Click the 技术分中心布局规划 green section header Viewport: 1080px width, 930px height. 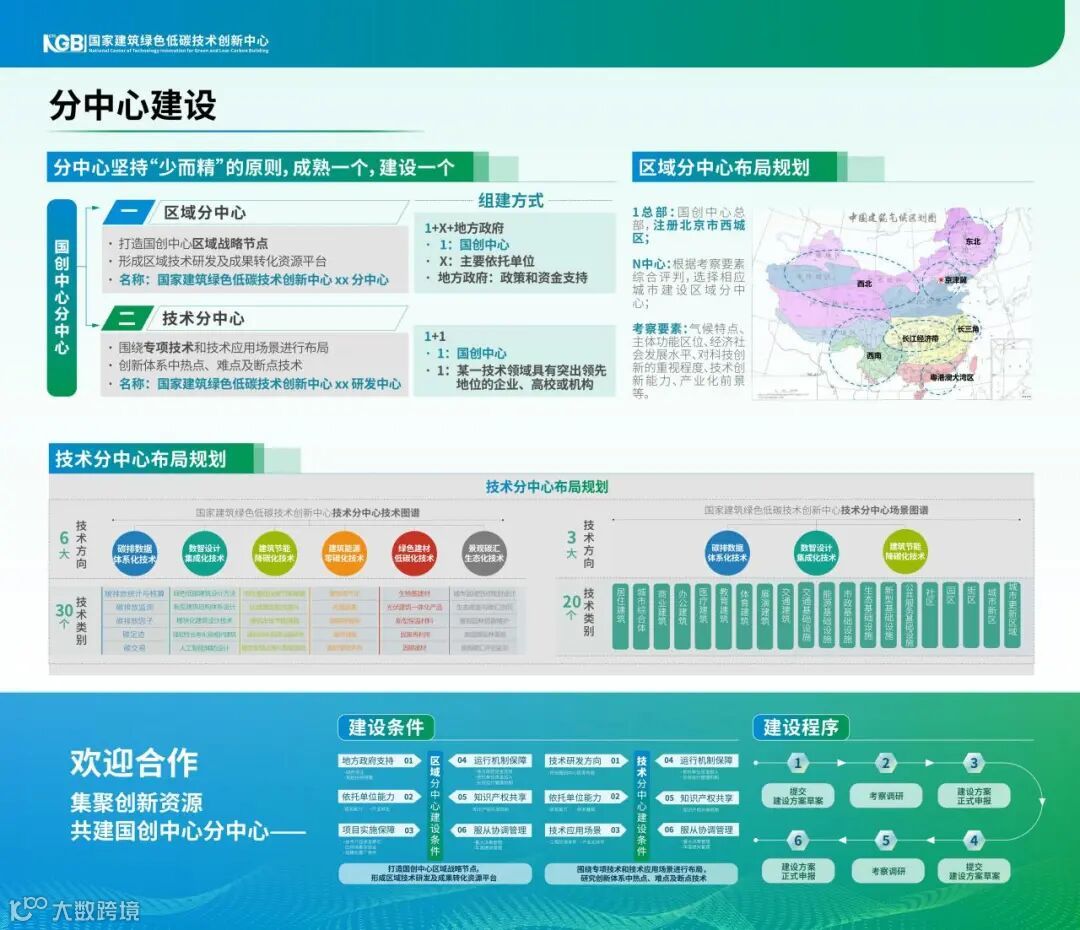(152, 459)
